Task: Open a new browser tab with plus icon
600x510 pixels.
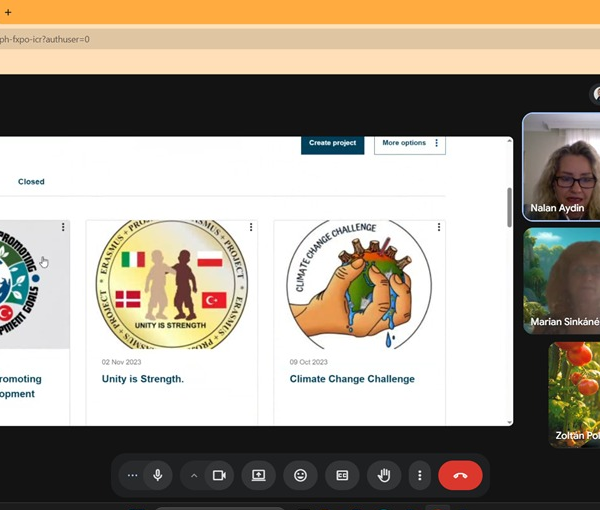Action: [x=8, y=12]
